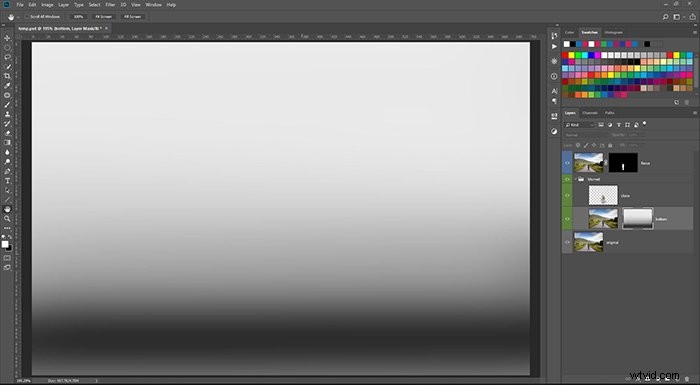Screen dimensions: 700x385
Task: Select the clone layer thumbnail
Action: tap(603, 196)
